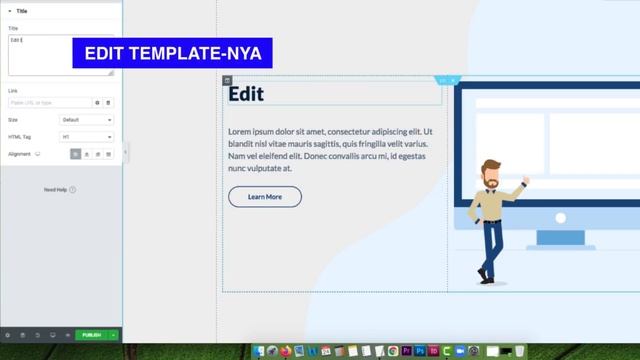Open Finder from the dock
640x360 pixels.
click(x=258, y=351)
